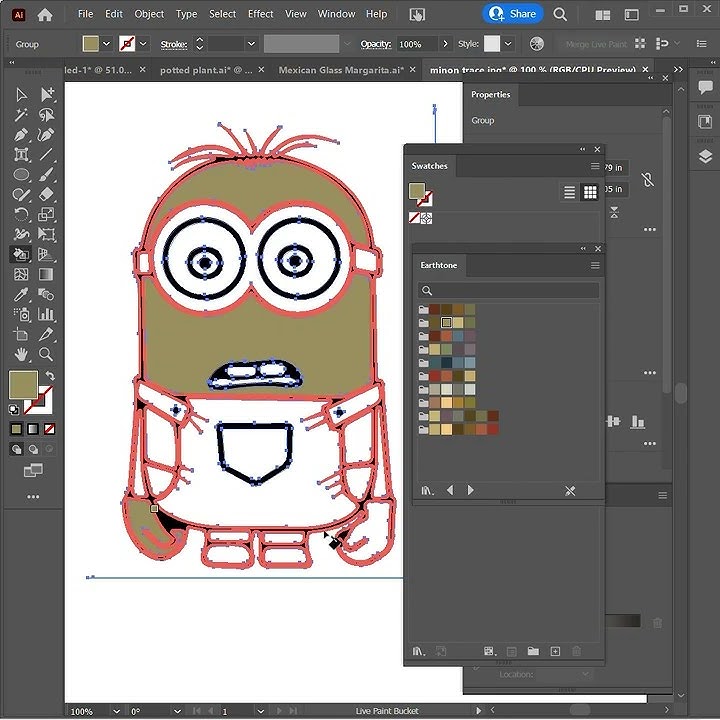720x720 pixels.
Task: Pick the Magic Wand tool
Action: tap(21, 114)
